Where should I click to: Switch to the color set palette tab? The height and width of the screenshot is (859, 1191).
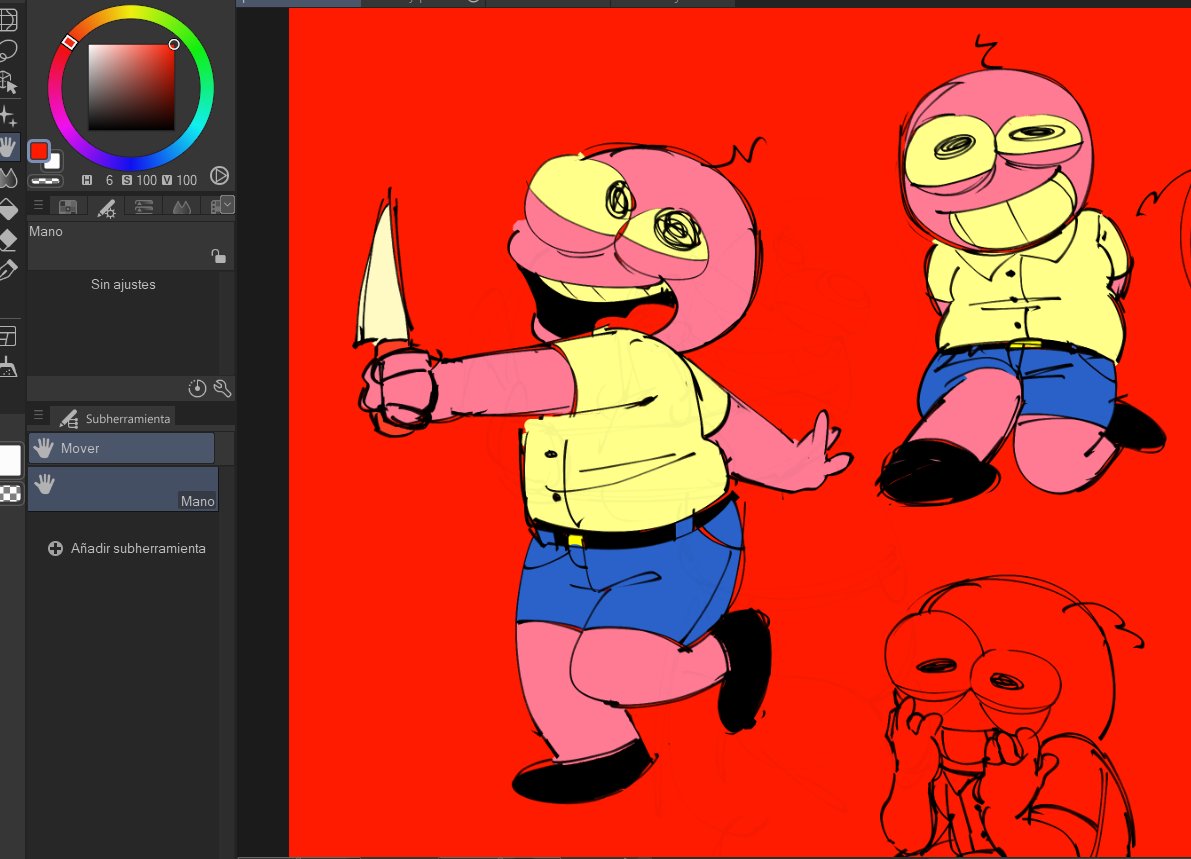(68, 207)
